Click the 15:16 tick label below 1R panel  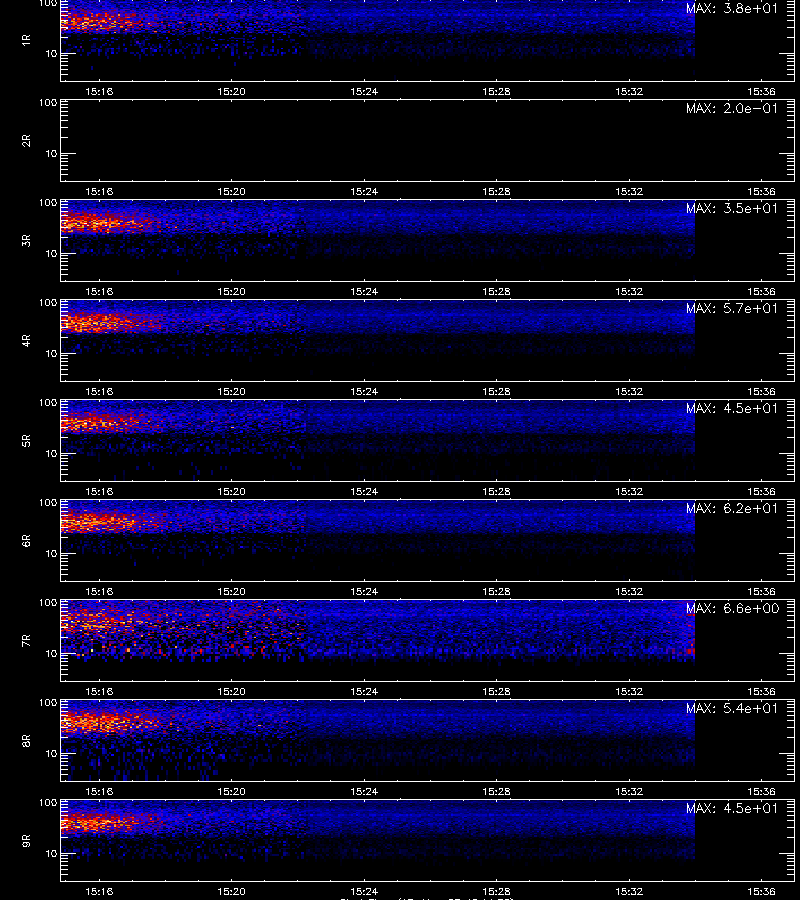point(99,91)
